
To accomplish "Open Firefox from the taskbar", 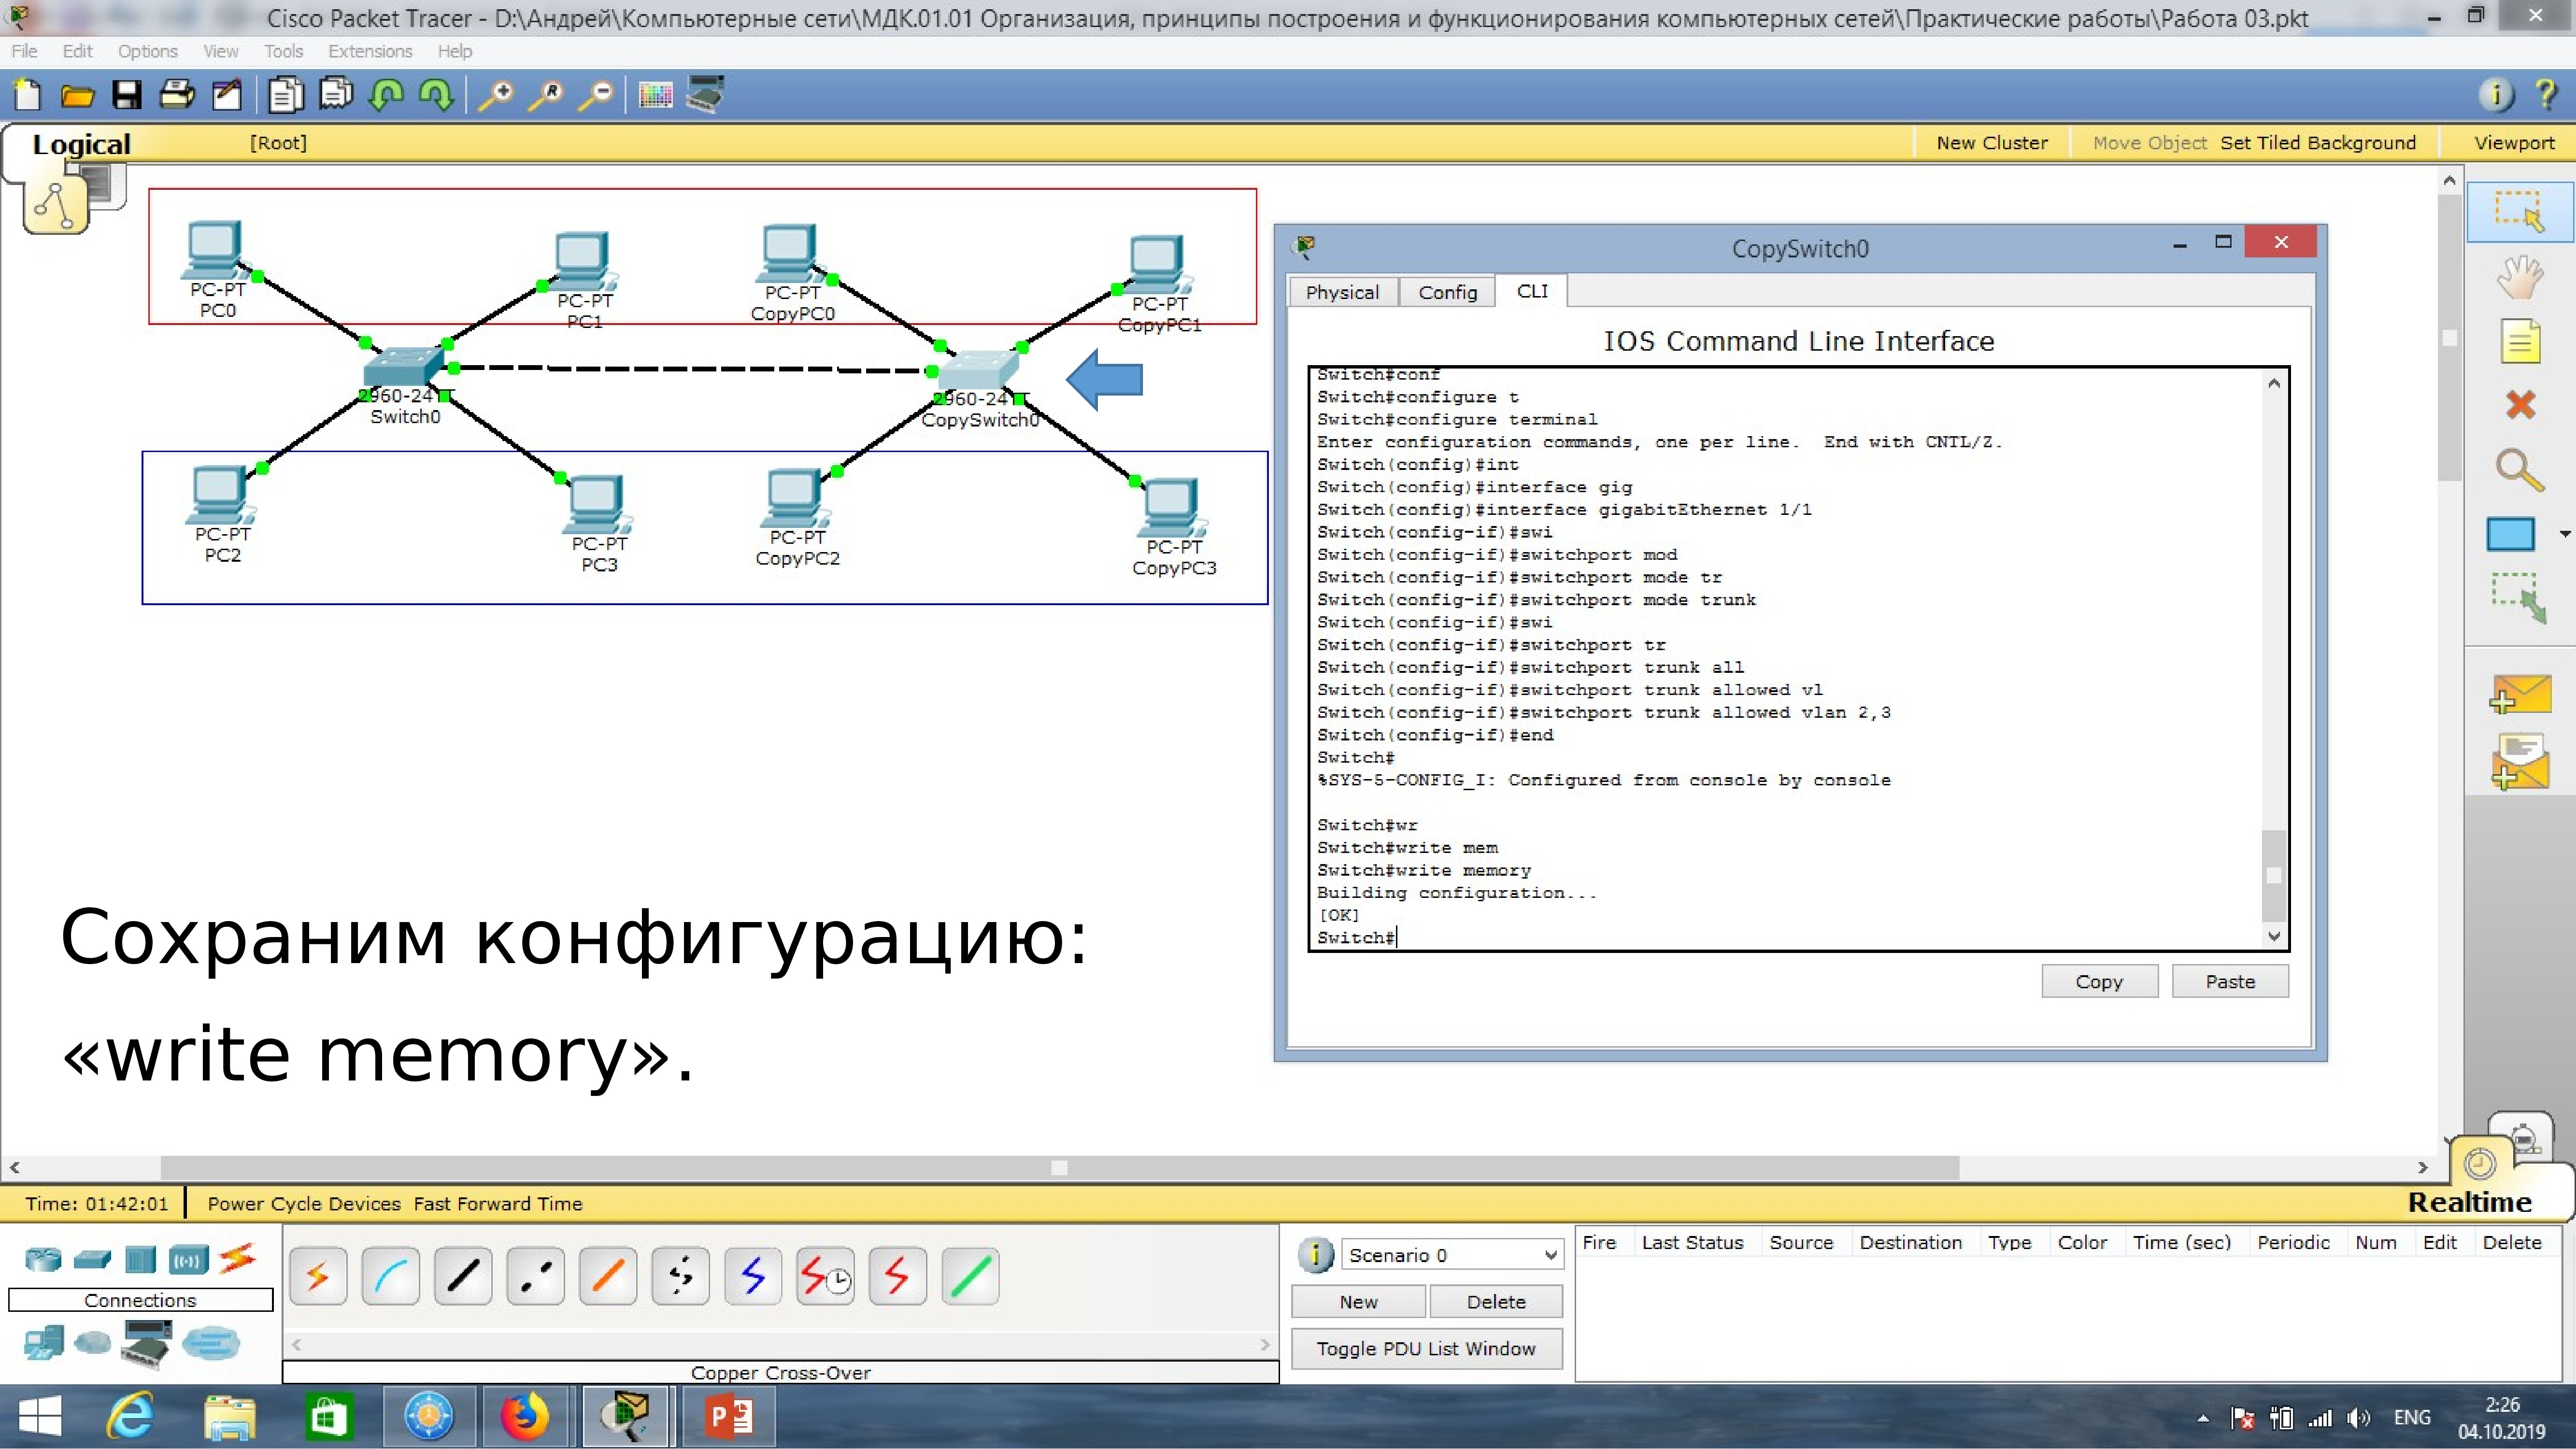I will click(525, 1417).
